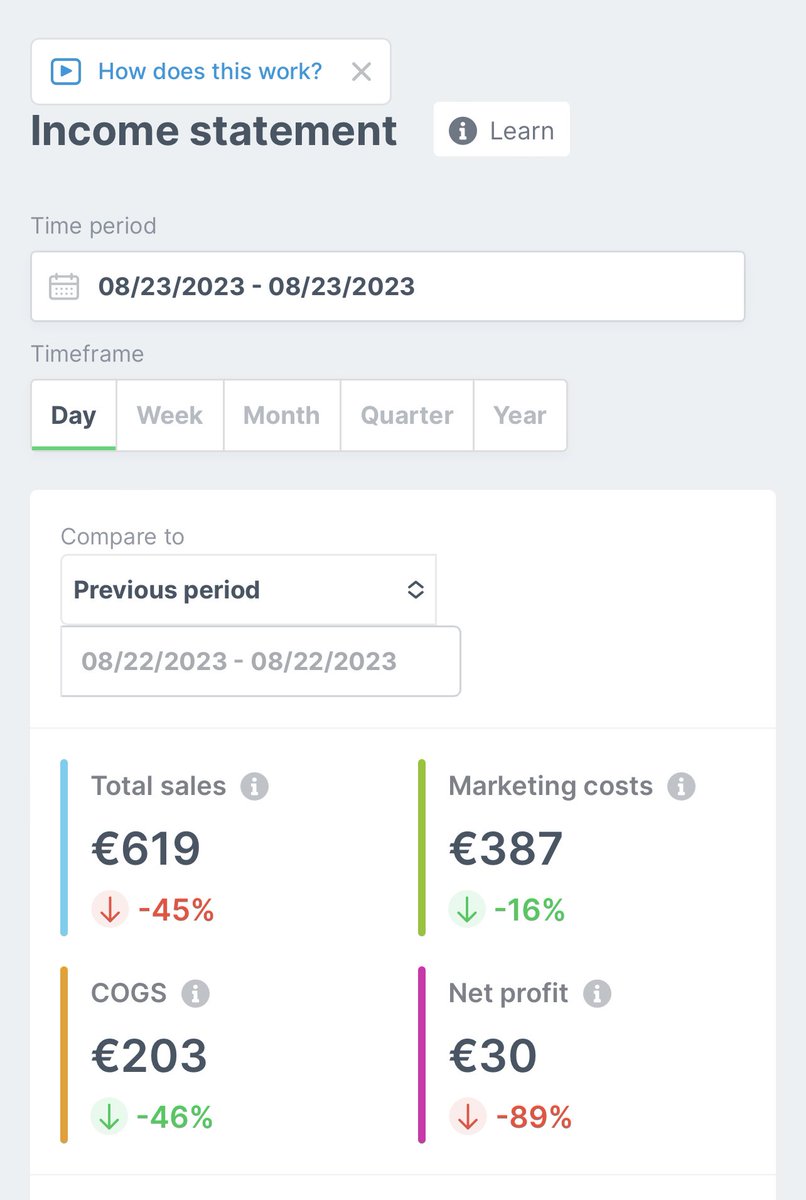The height and width of the screenshot is (1200, 806).
Task: Click the info icon next to Total sales
Action: point(254,787)
